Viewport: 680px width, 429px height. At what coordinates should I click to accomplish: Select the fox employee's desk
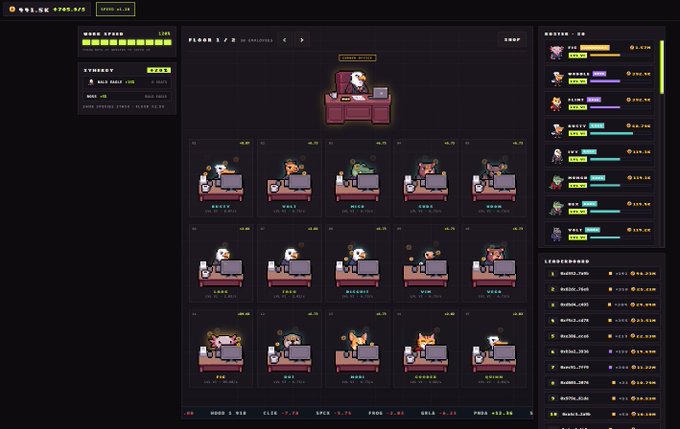click(x=357, y=348)
